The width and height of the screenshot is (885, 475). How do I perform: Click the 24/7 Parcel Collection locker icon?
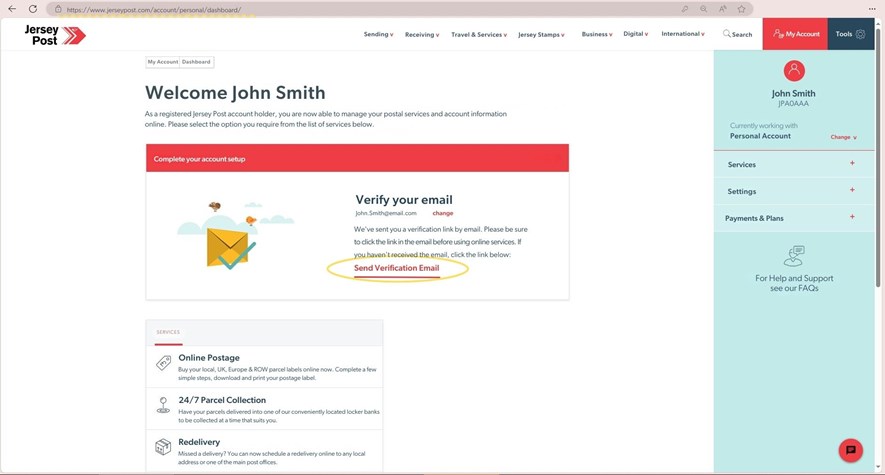pyautogui.click(x=163, y=405)
